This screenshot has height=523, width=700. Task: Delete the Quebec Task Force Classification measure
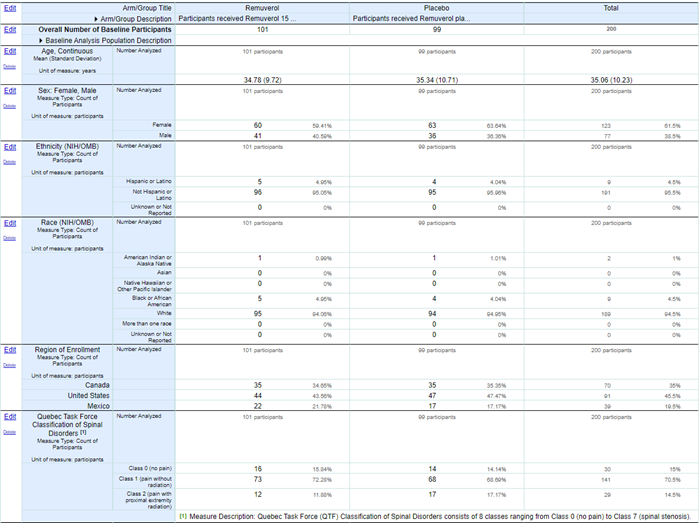coord(10,432)
